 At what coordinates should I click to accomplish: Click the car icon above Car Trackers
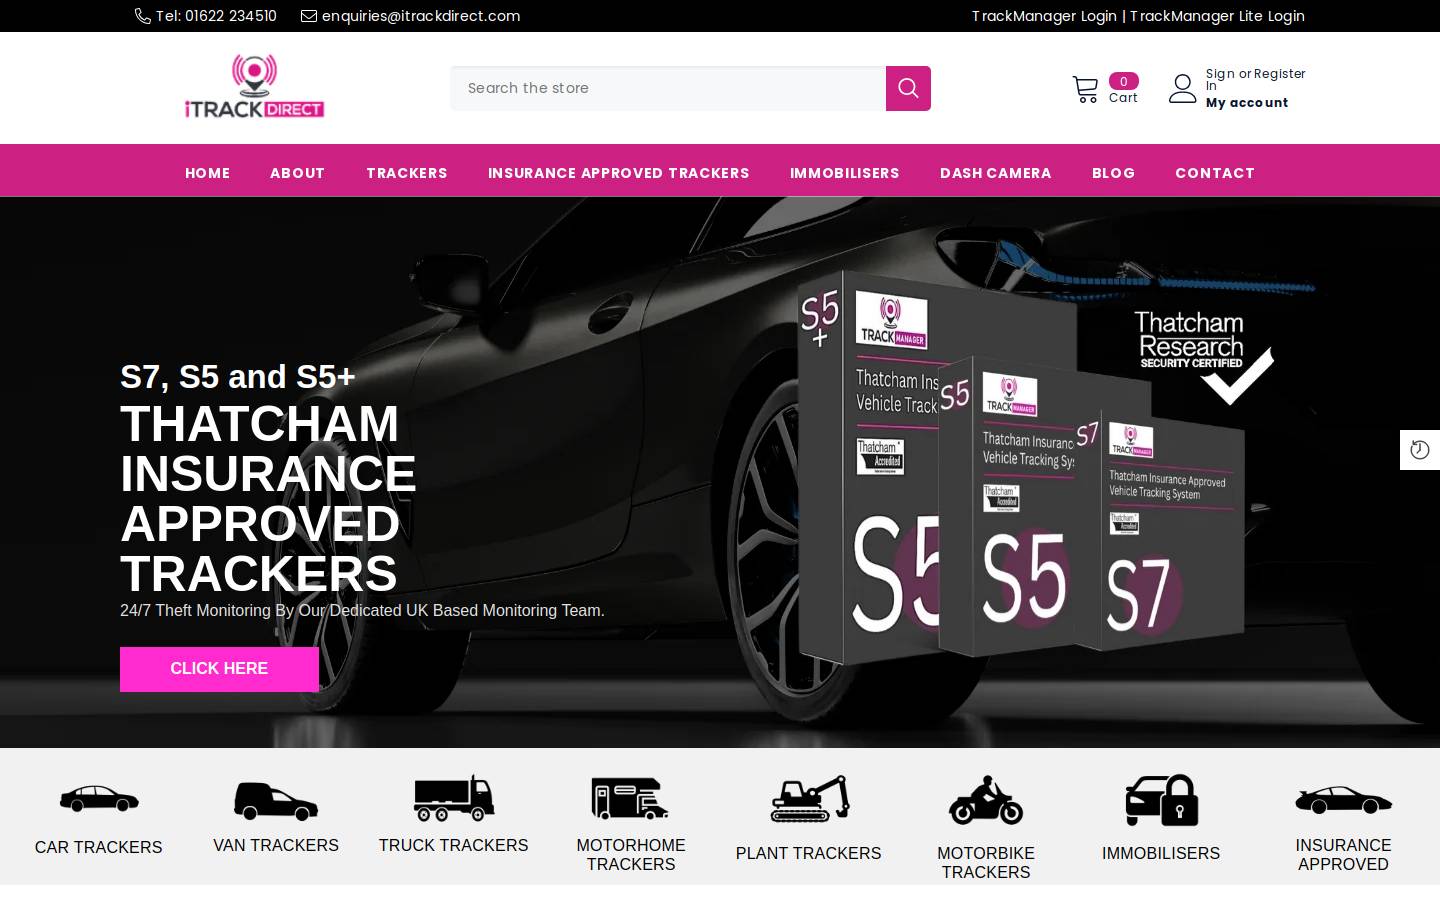(x=99, y=798)
